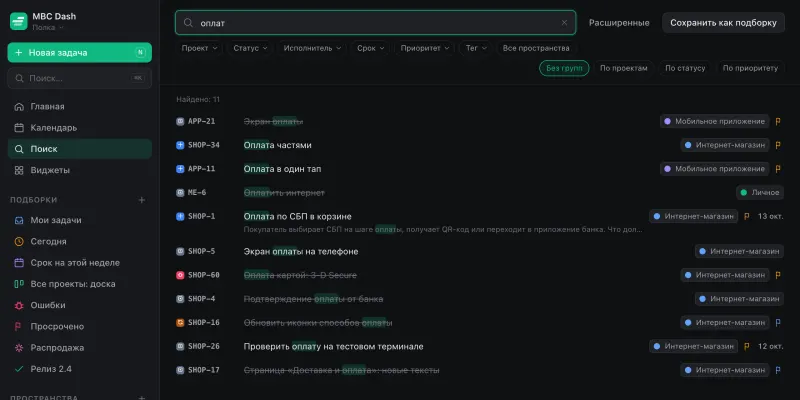
Task: Open Расширенные advanced search options
Action: [619, 22]
